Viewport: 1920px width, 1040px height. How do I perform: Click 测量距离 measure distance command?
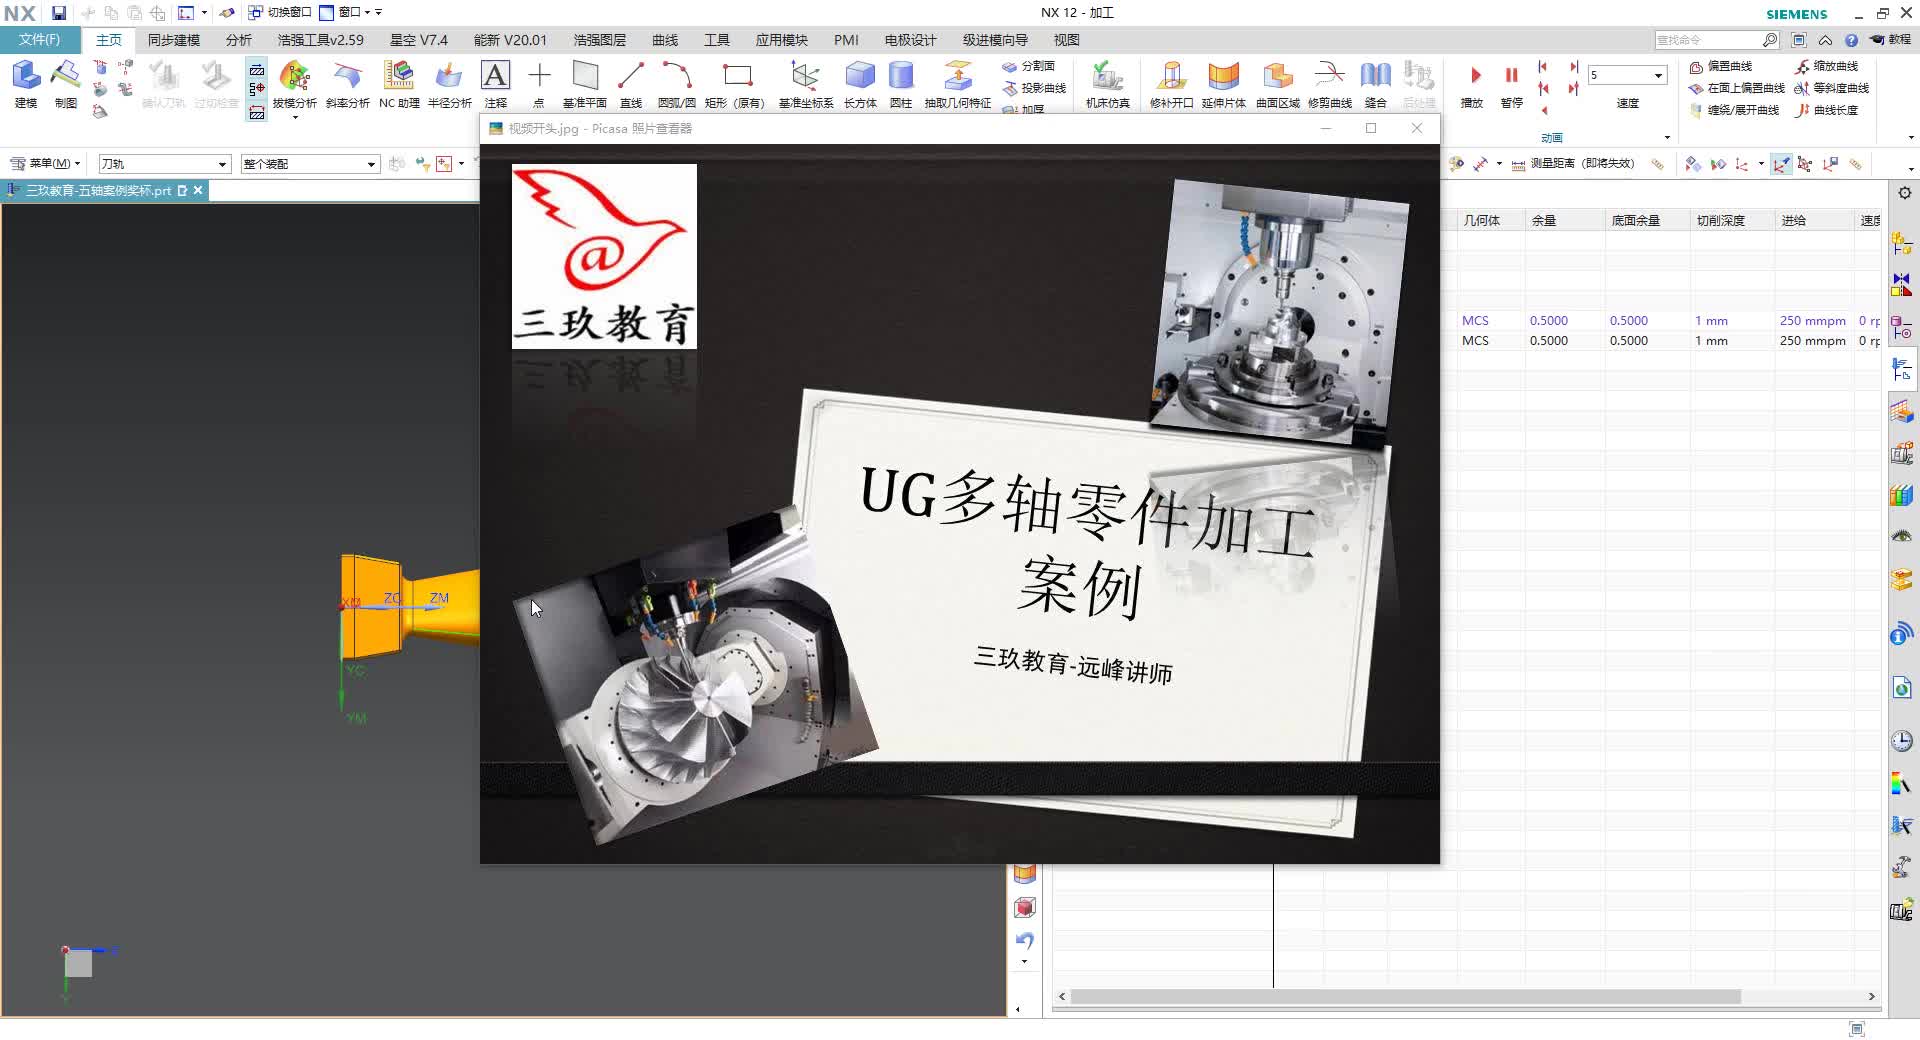click(1573, 164)
